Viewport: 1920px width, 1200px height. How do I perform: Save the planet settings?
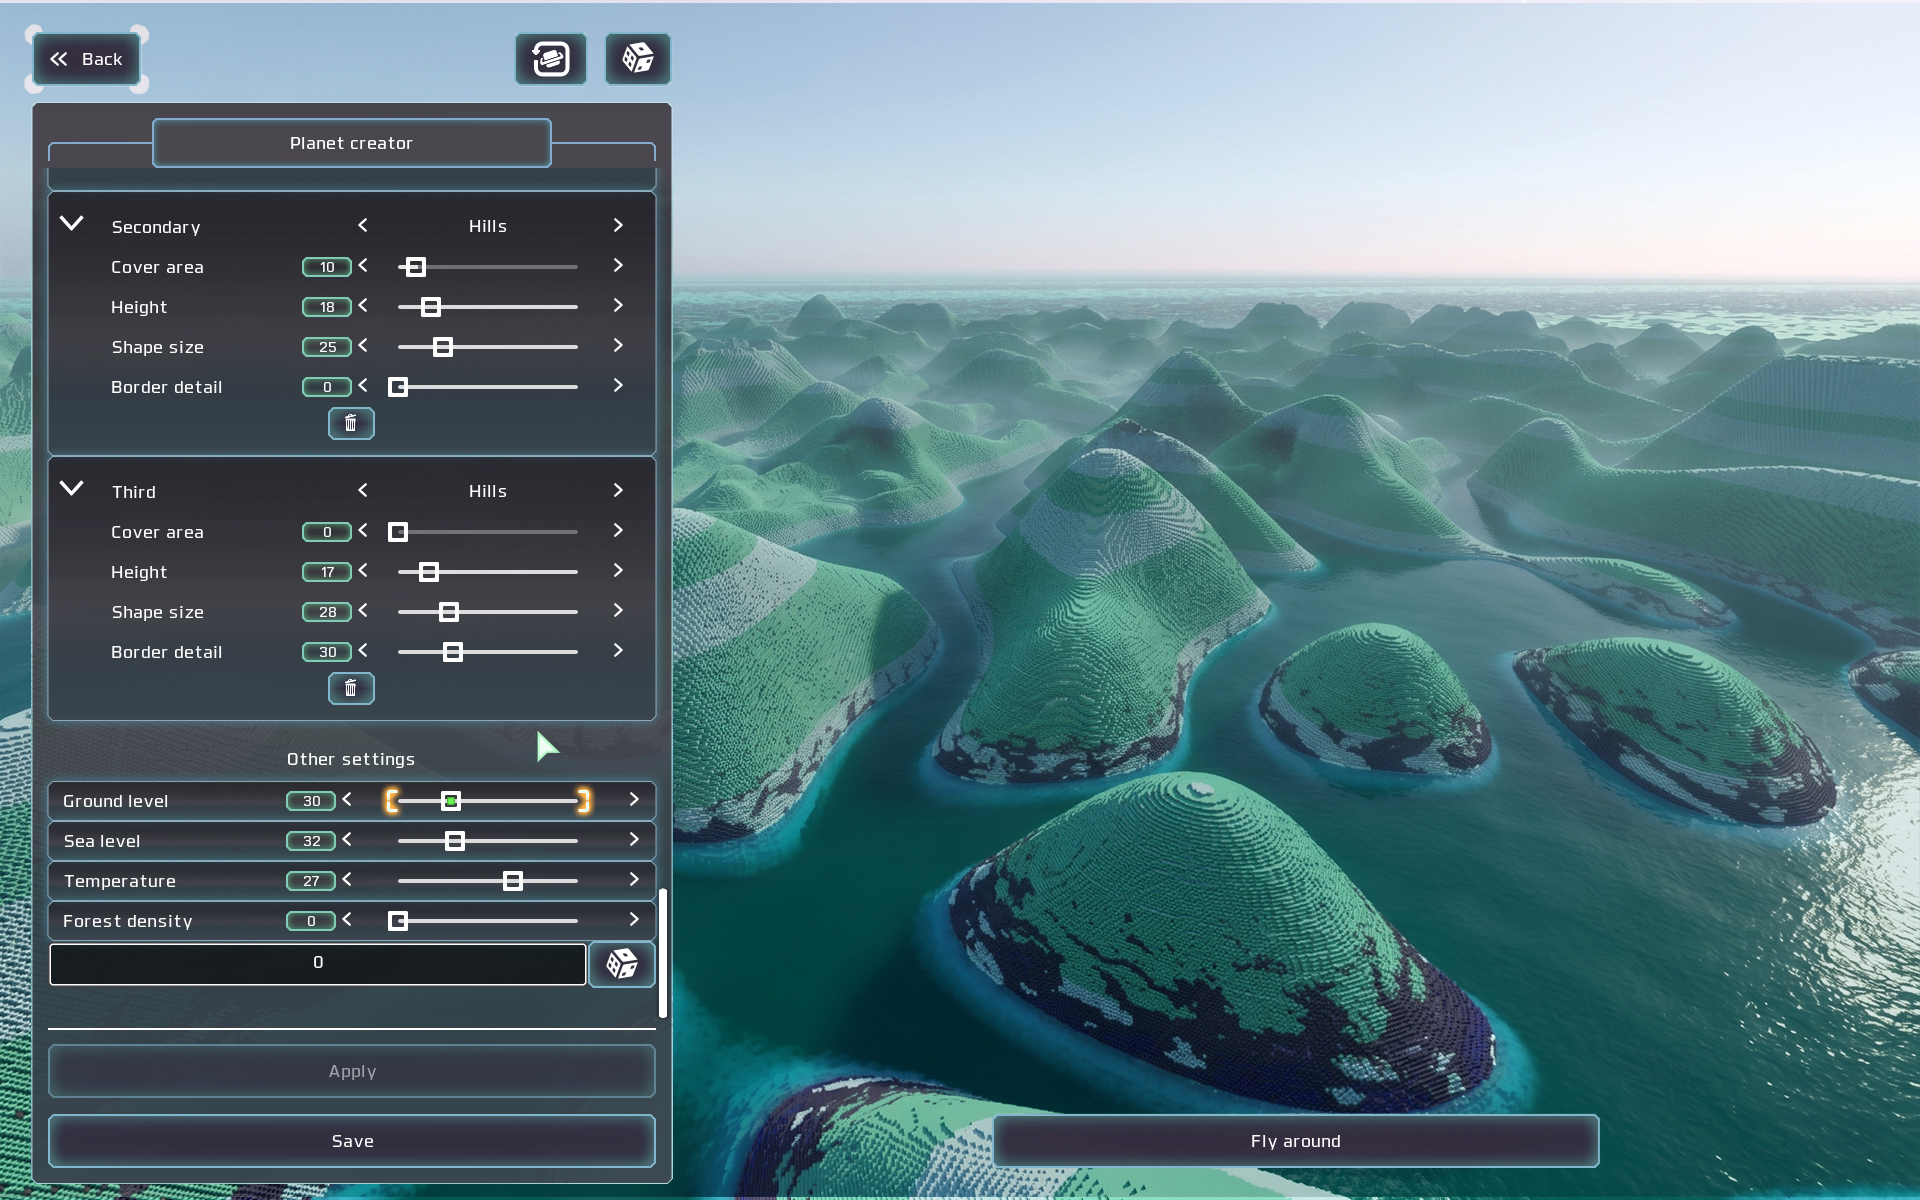pos(352,1141)
